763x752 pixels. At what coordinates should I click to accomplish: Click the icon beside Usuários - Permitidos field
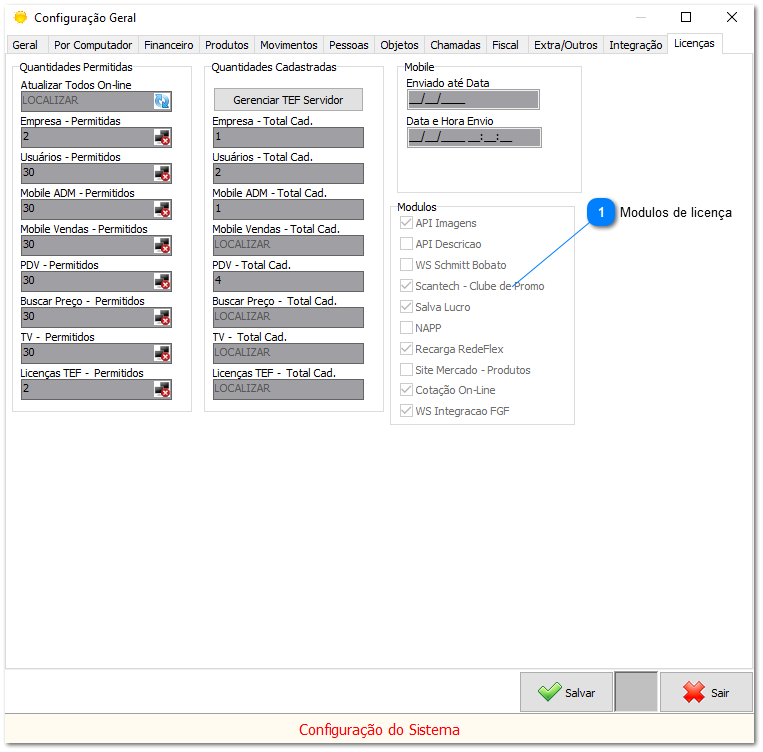coord(162,173)
